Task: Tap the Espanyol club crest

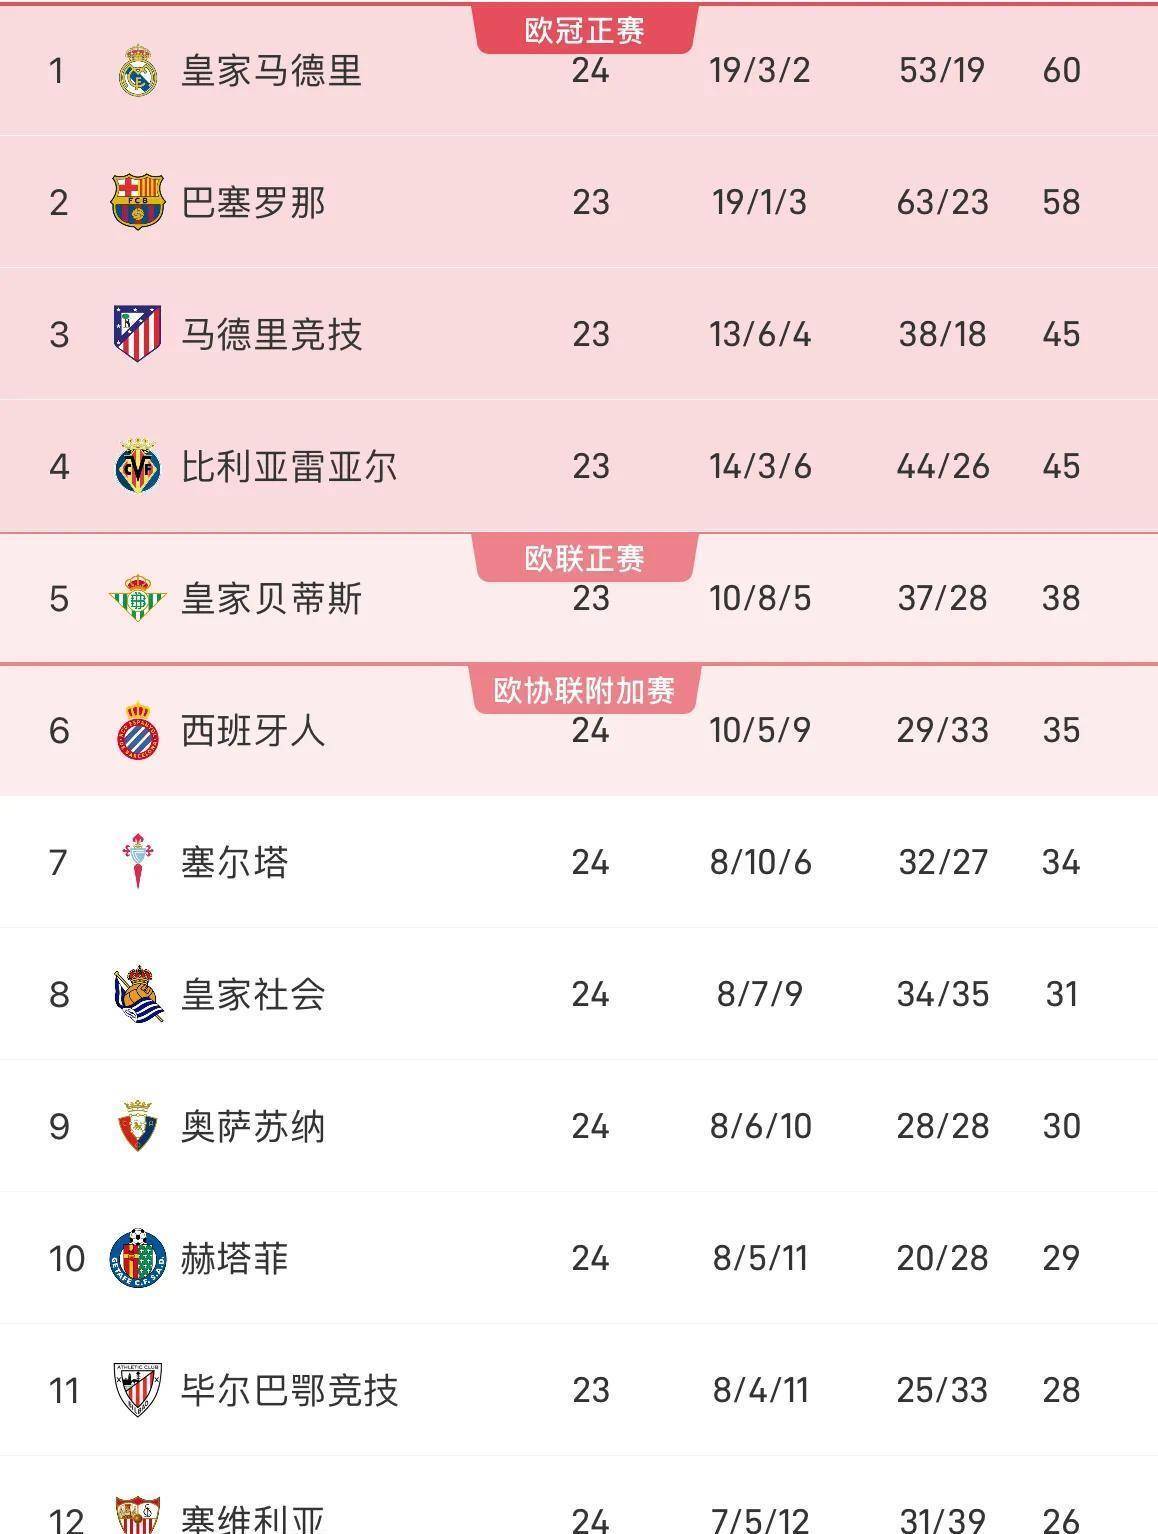Action: (x=137, y=731)
